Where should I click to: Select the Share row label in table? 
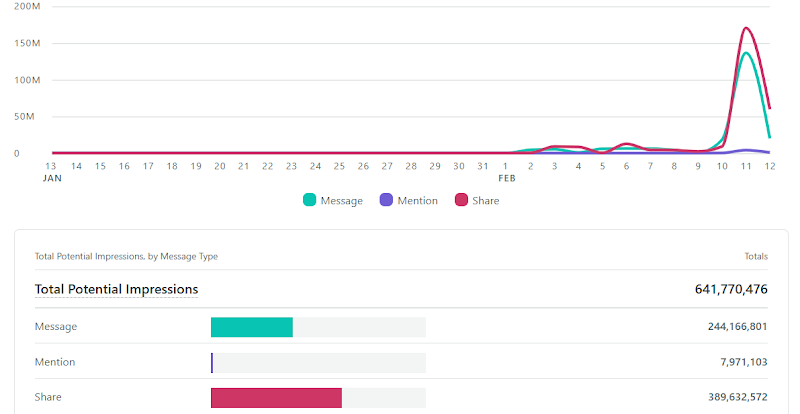pos(48,398)
